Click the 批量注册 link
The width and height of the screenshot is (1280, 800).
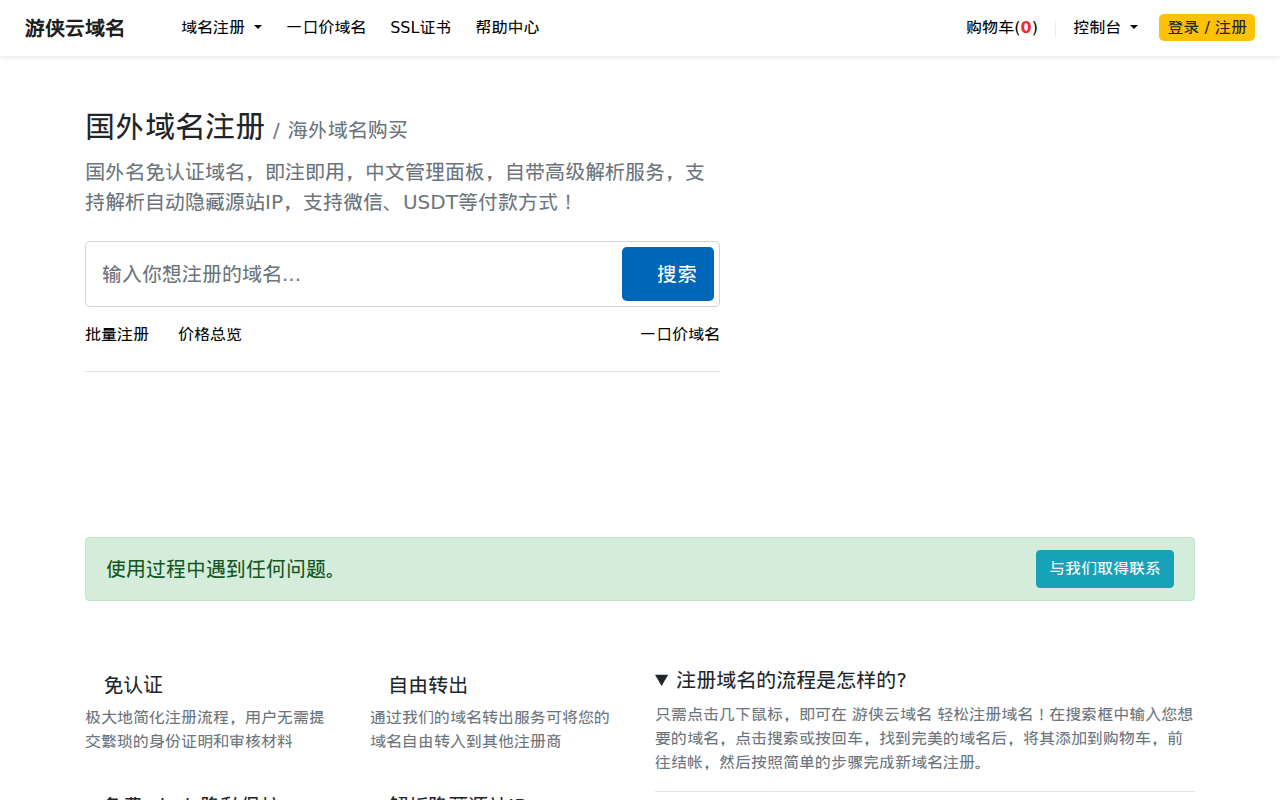116,334
